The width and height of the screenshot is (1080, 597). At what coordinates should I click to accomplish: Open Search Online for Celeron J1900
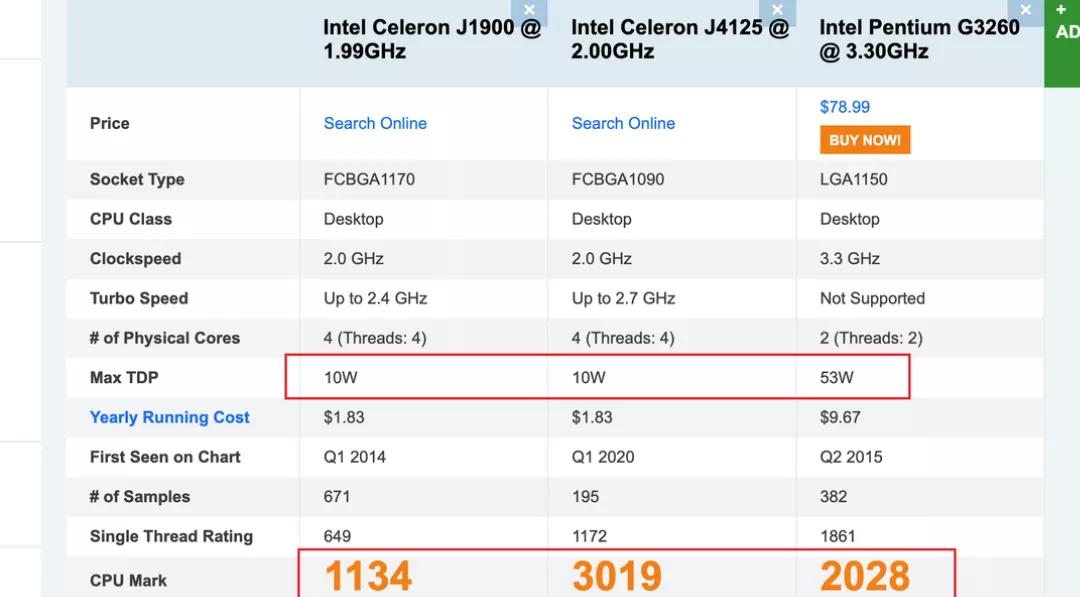375,123
